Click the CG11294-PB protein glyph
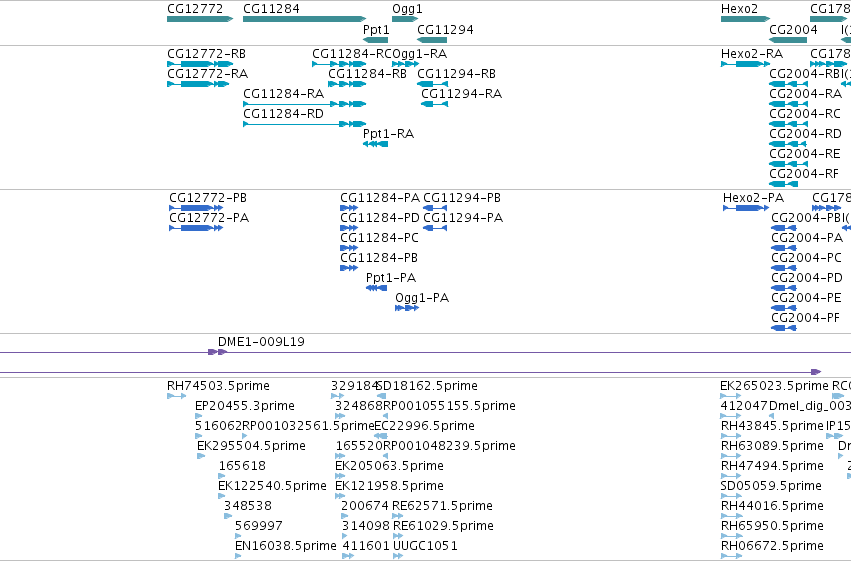 tap(435, 208)
